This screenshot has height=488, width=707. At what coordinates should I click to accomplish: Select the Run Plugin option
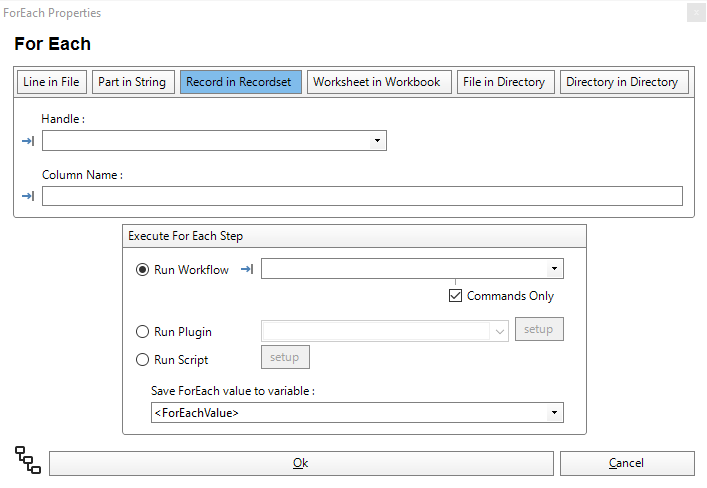click(143, 332)
